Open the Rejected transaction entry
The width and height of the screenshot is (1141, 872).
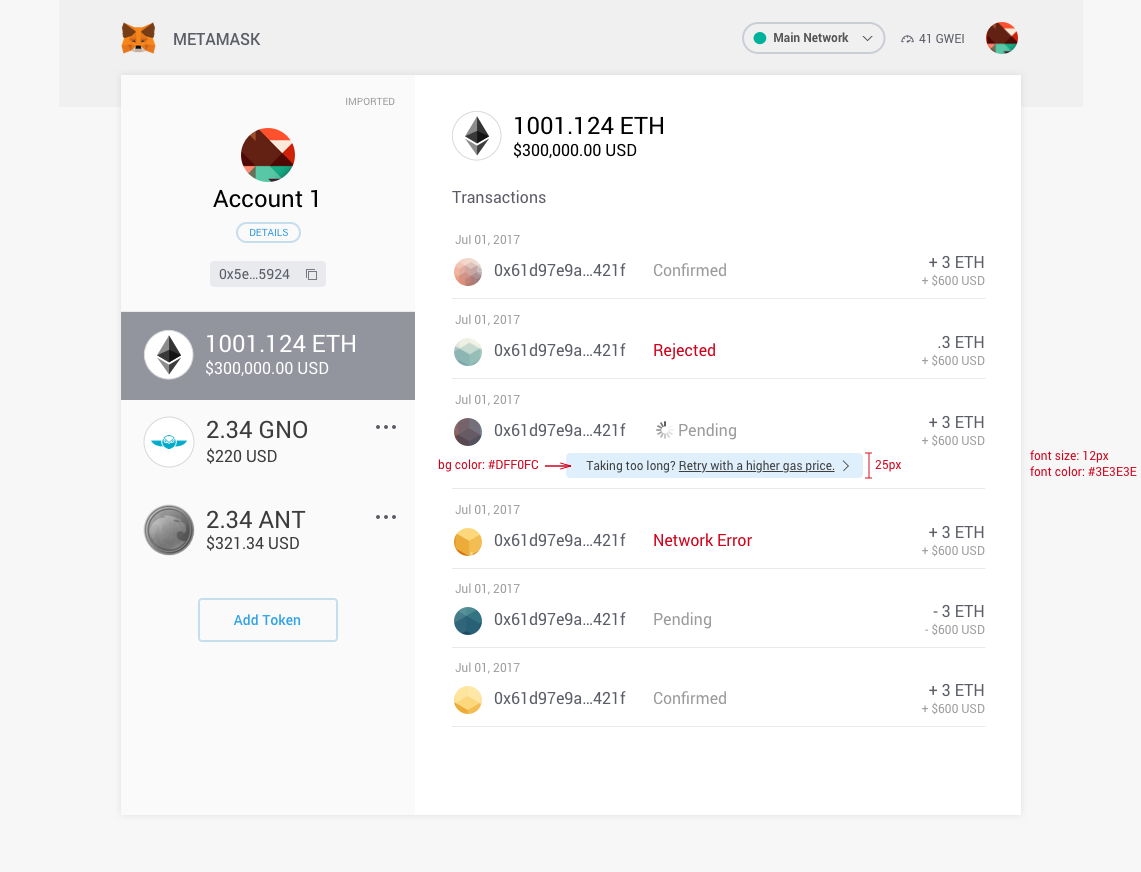point(684,350)
